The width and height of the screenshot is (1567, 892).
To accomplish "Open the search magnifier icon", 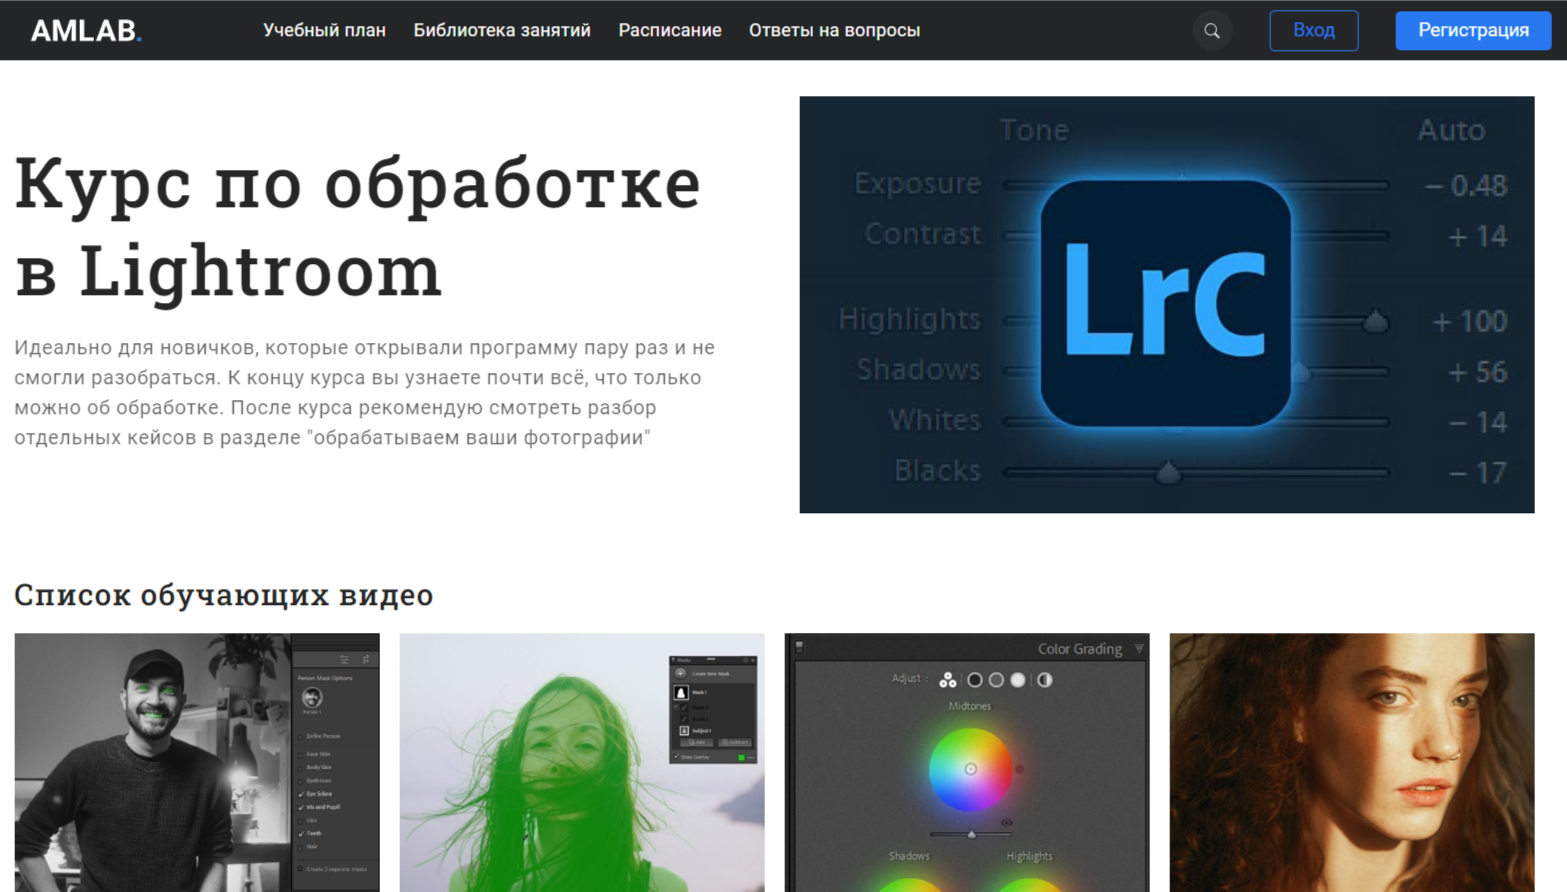I will [1212, 31].
